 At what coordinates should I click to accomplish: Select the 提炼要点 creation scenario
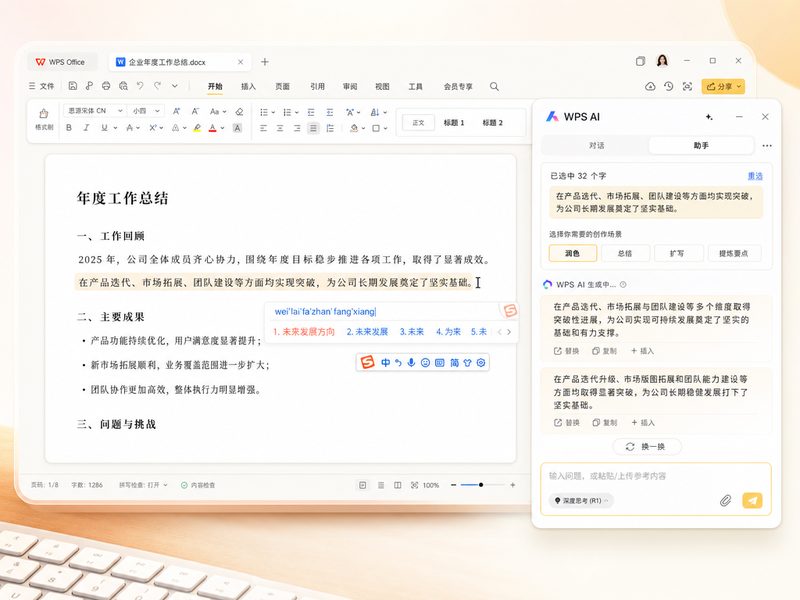point(734,253)
